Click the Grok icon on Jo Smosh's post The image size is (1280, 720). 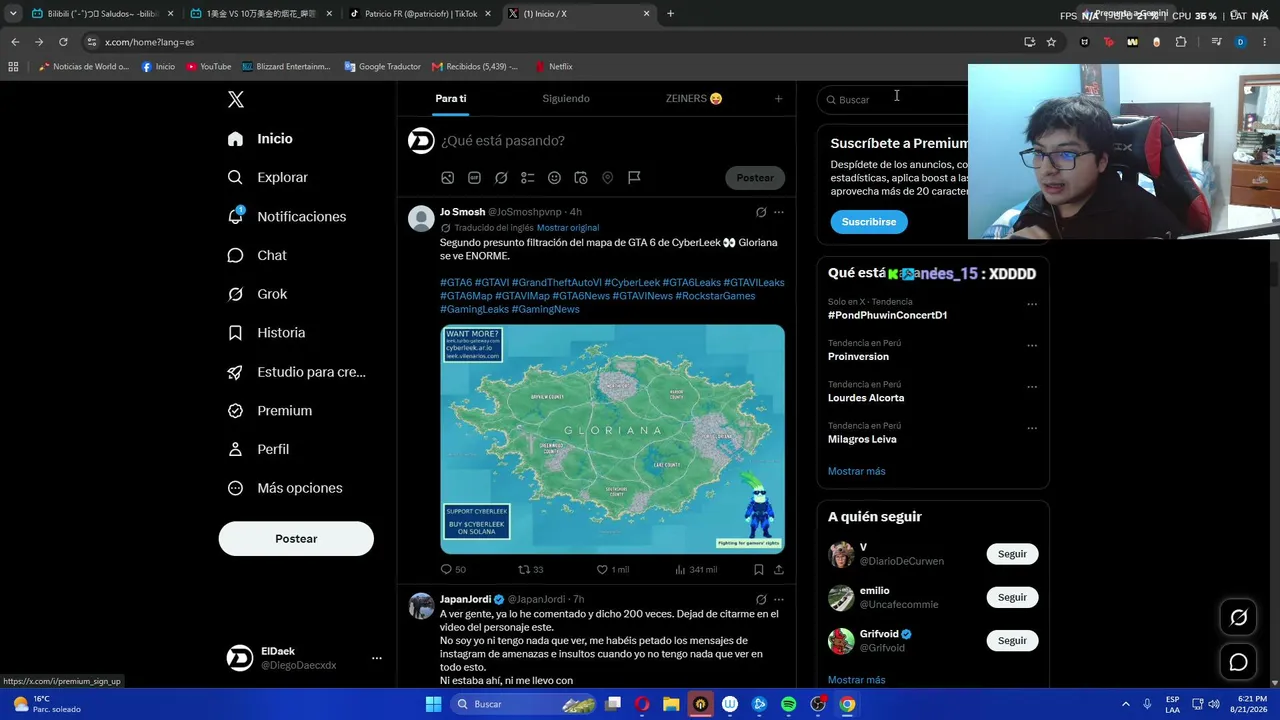pos(761,212)
